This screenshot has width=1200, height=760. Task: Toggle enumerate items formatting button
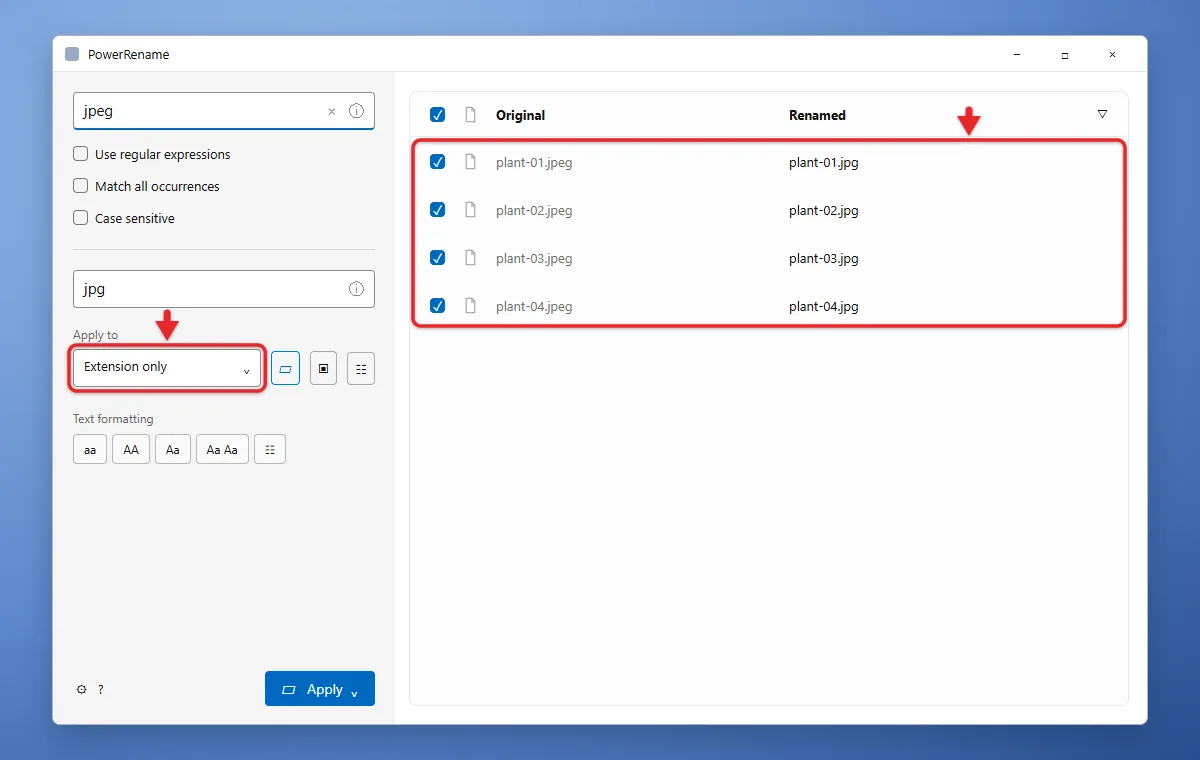pyautogui.click(x=270, y=449)
